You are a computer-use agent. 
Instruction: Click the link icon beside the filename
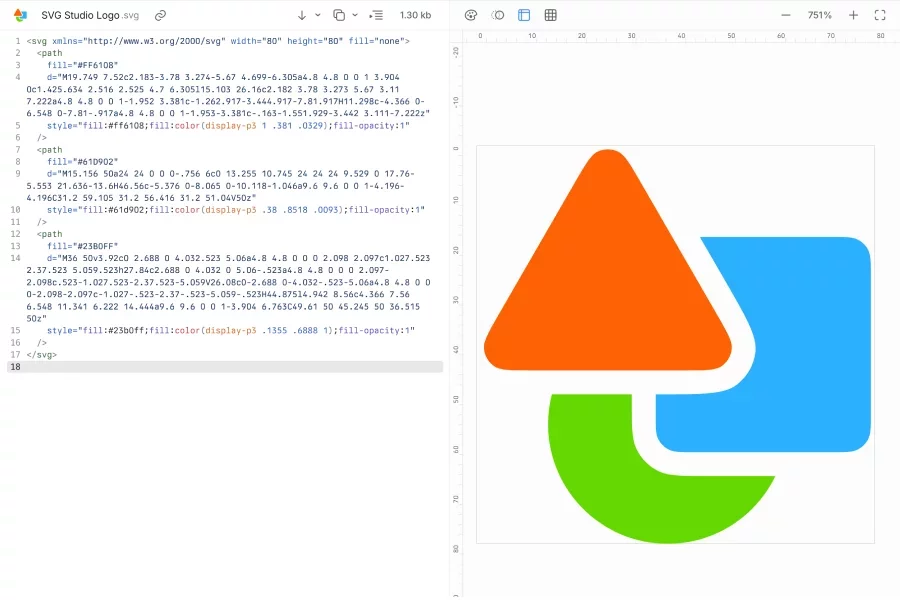point(160,15)
